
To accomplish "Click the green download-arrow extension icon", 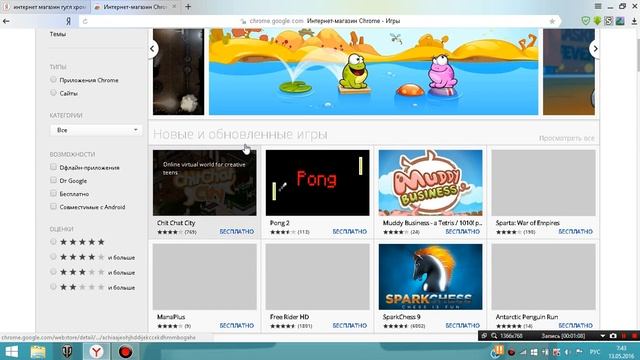I will 597,21.
